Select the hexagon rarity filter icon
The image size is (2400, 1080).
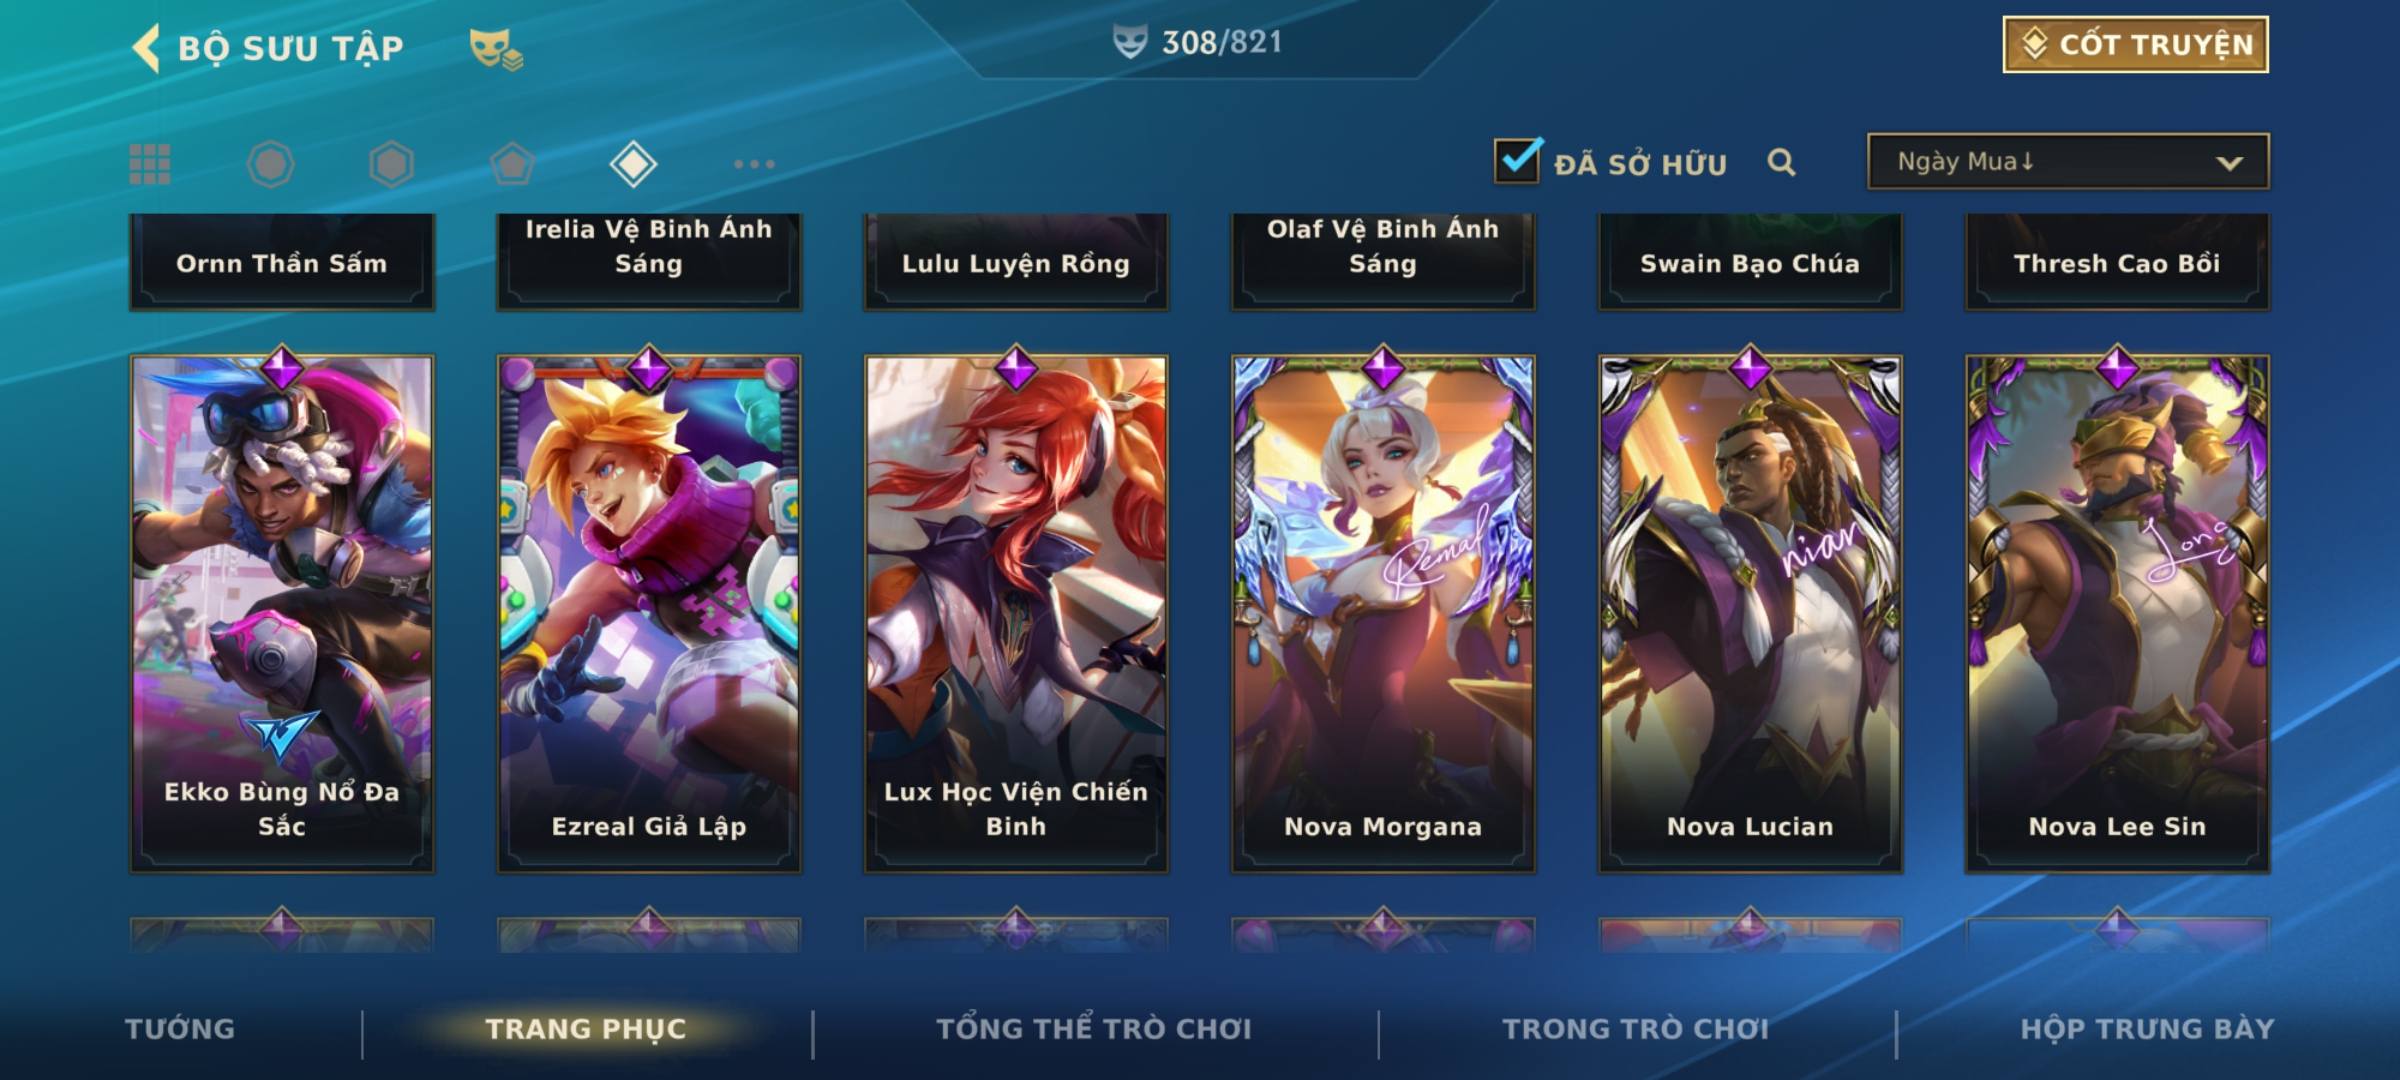coord(391,164)
